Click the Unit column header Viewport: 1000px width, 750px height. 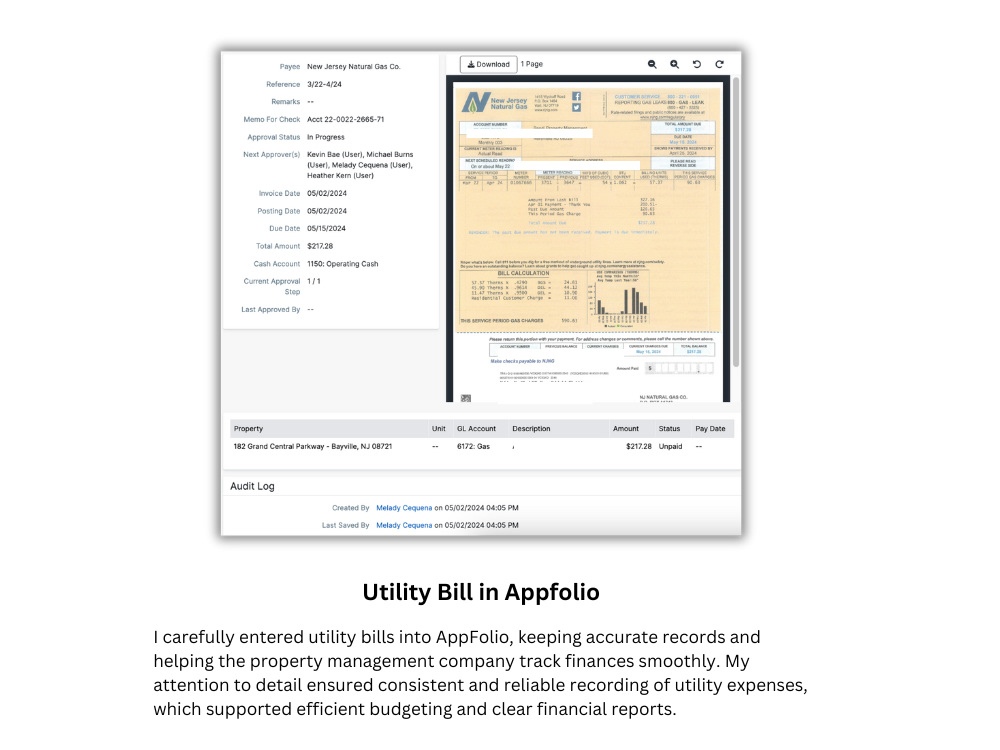[439, 429]
